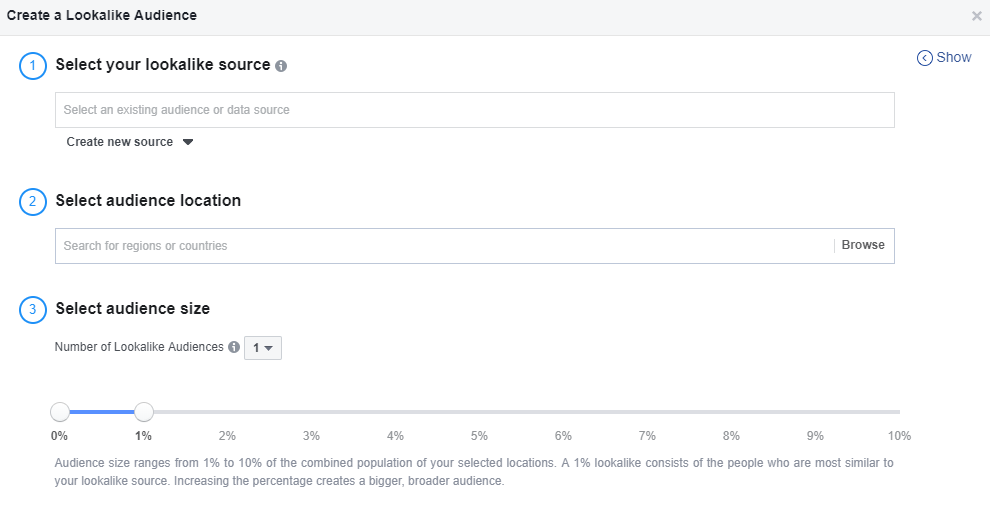Click the step 2 circle icon
The width and height of the screenshot is (990, 517).
click(33, 202)
